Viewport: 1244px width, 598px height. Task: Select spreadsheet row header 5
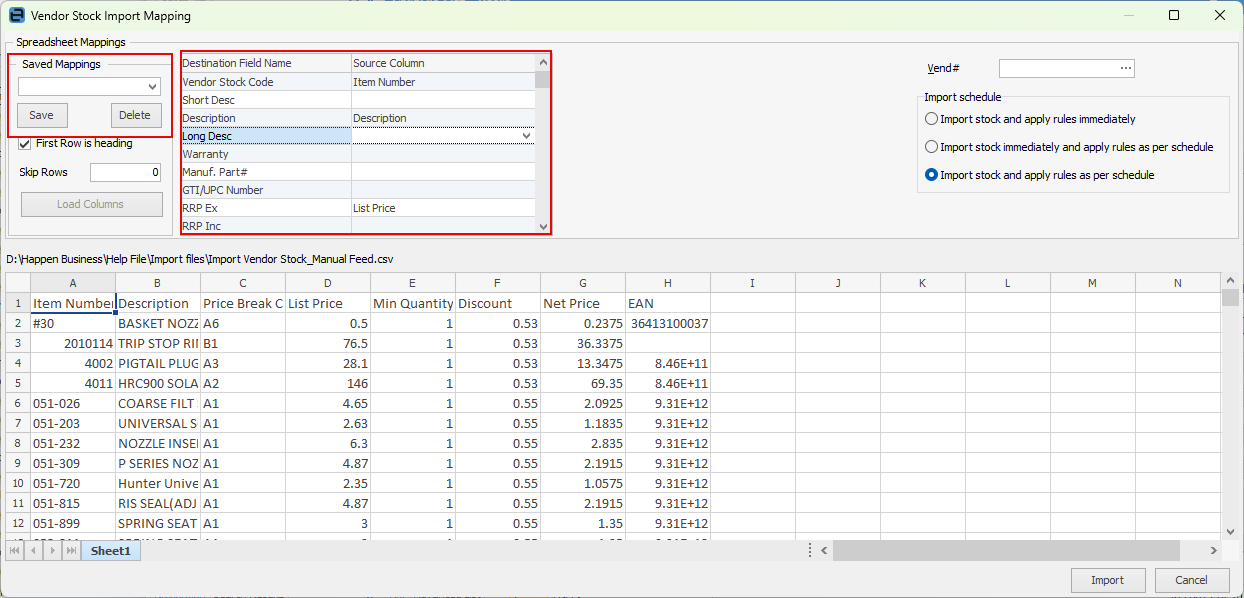[17, 383]
